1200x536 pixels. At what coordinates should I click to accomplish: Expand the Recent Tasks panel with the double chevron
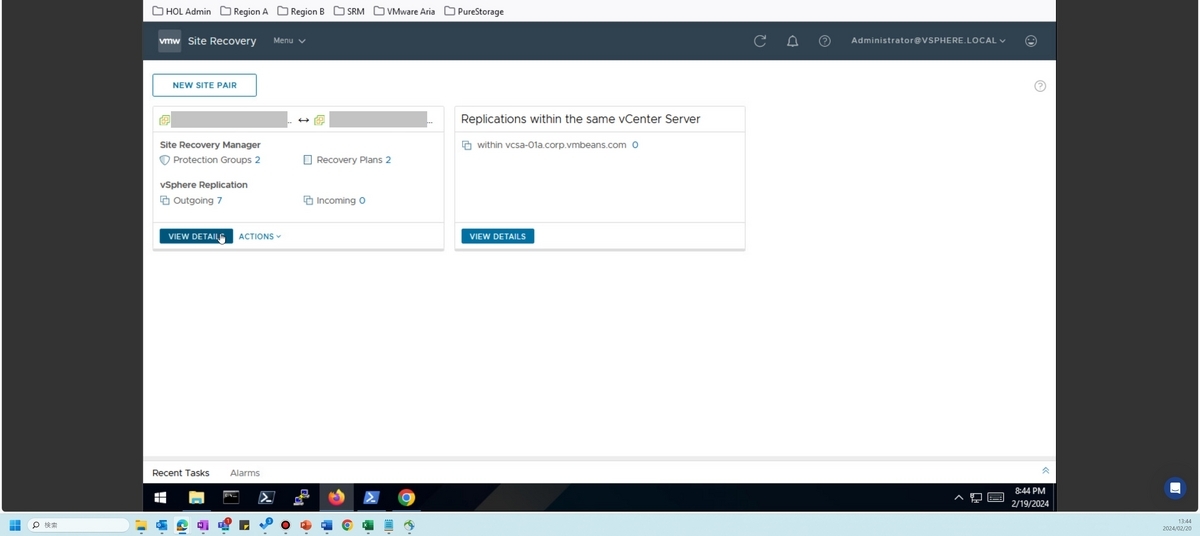point(1045,471)
